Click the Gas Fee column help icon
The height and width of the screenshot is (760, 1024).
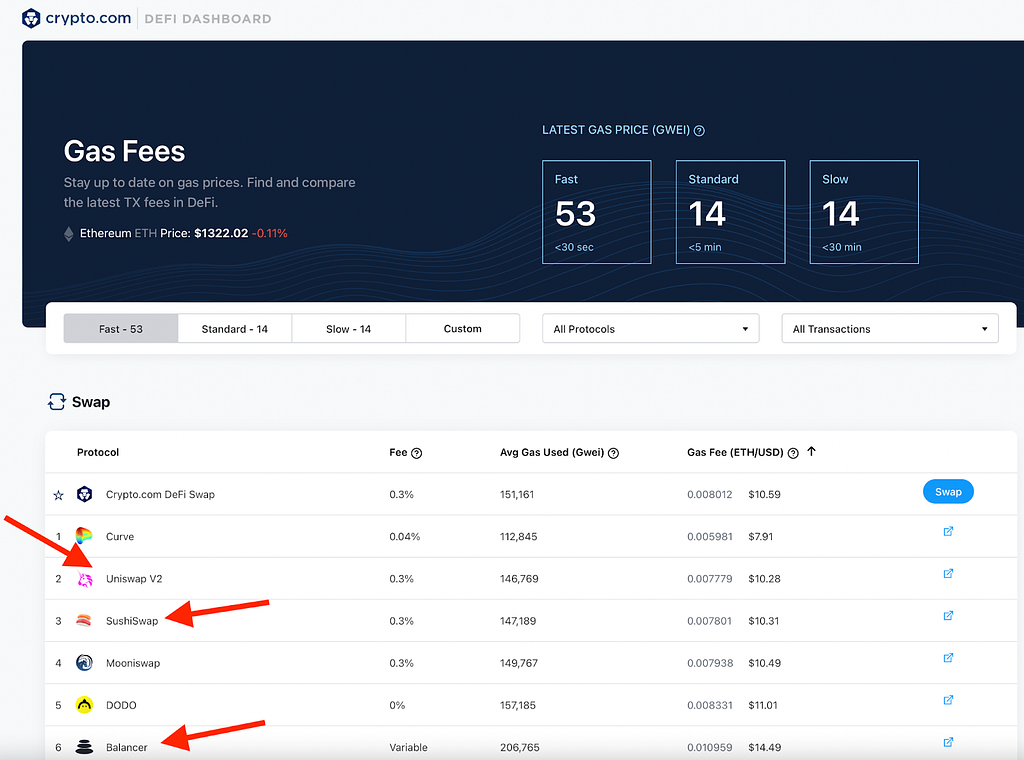(793, 453)
